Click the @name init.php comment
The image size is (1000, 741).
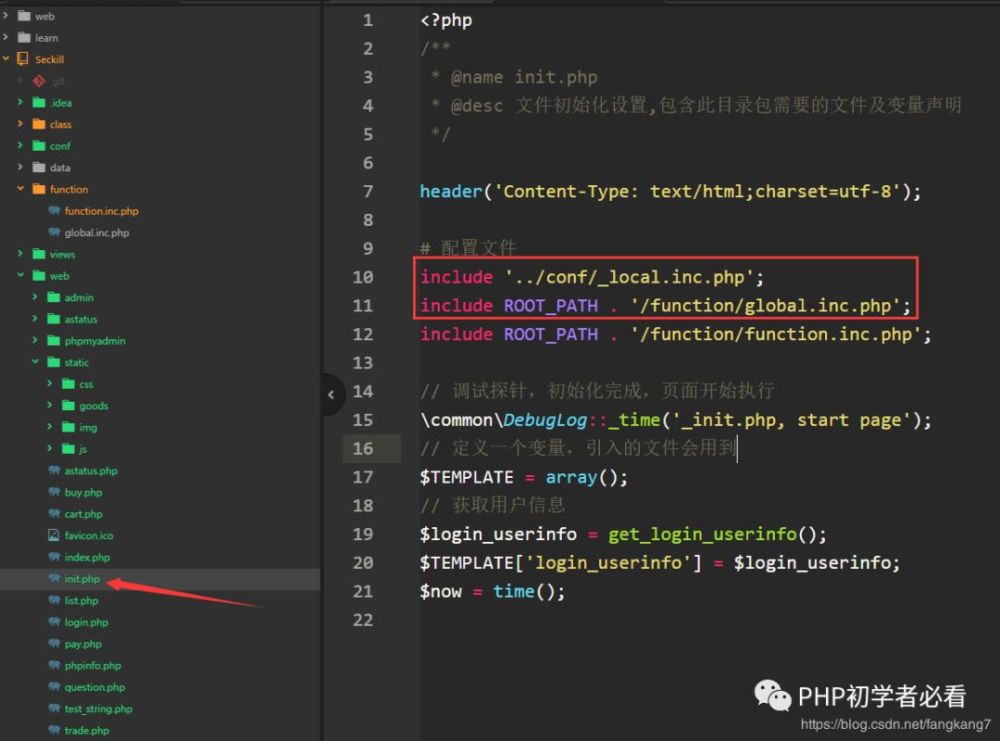(524, 78)
